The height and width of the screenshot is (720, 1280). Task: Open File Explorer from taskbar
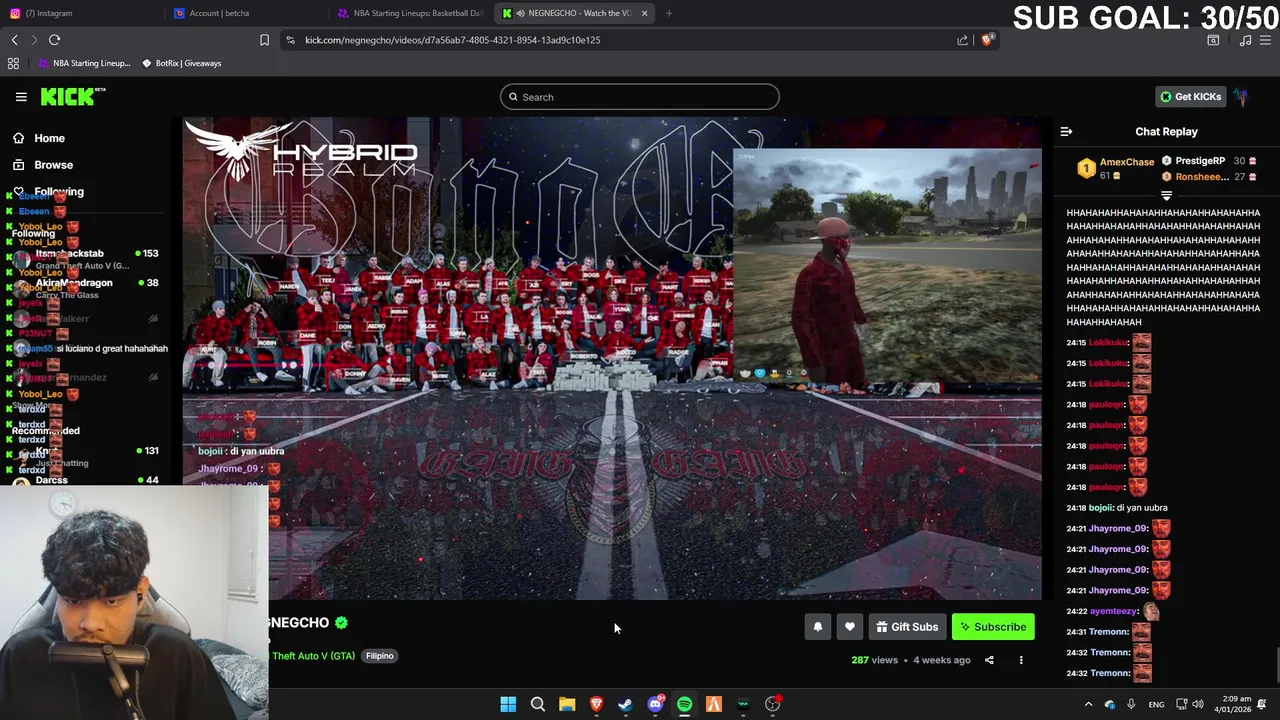click(x=567, y=705)
